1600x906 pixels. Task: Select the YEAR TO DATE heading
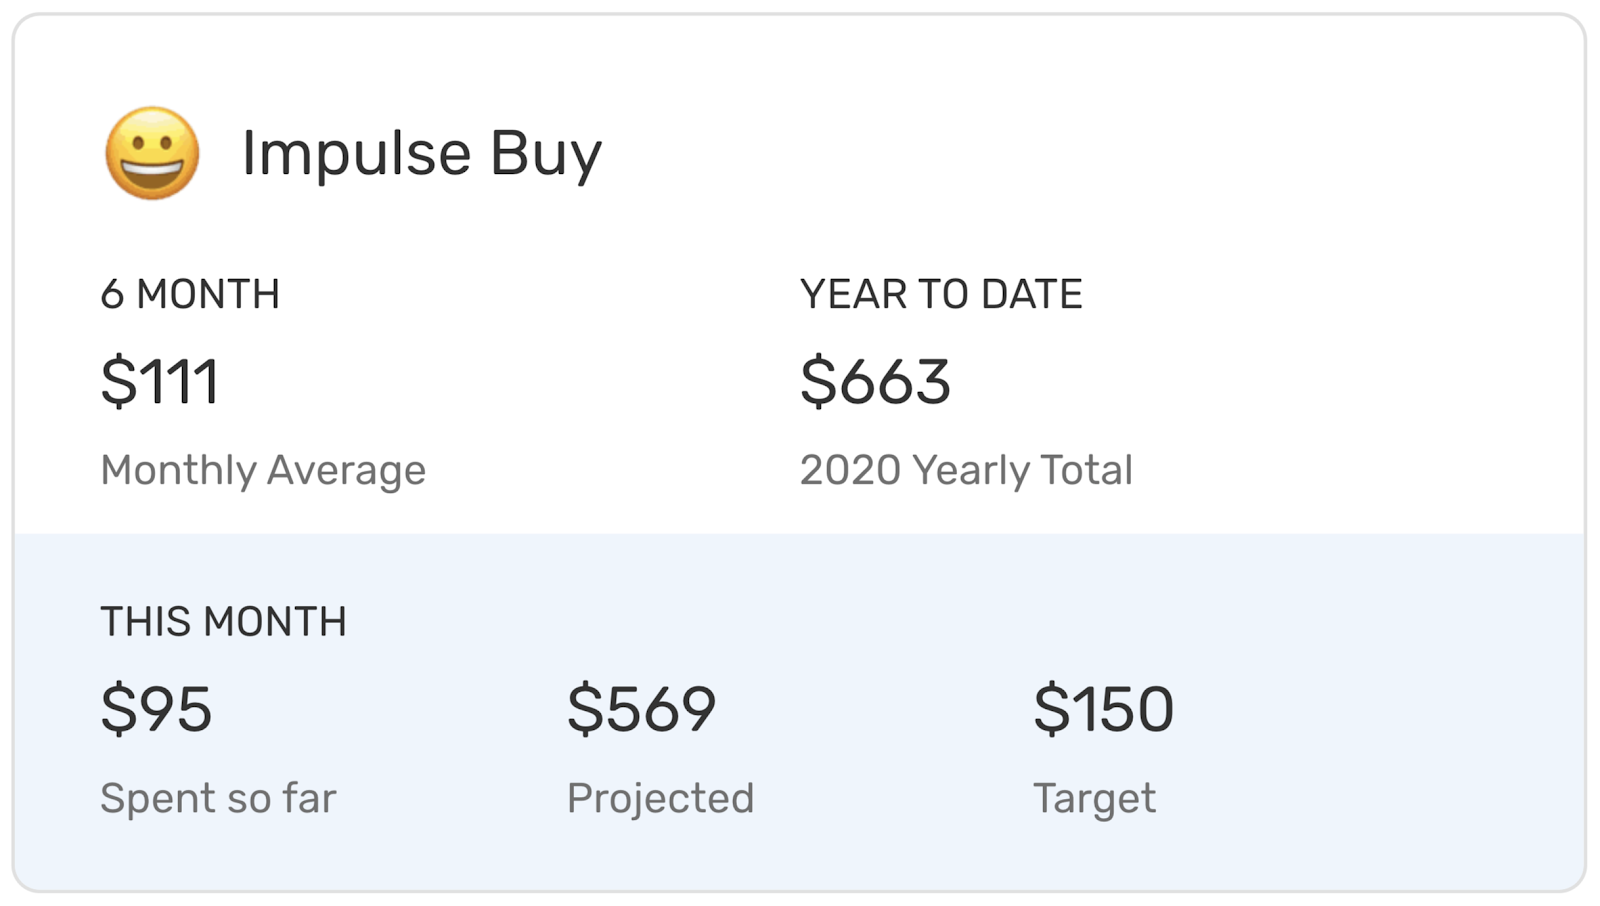pos(941,294)
